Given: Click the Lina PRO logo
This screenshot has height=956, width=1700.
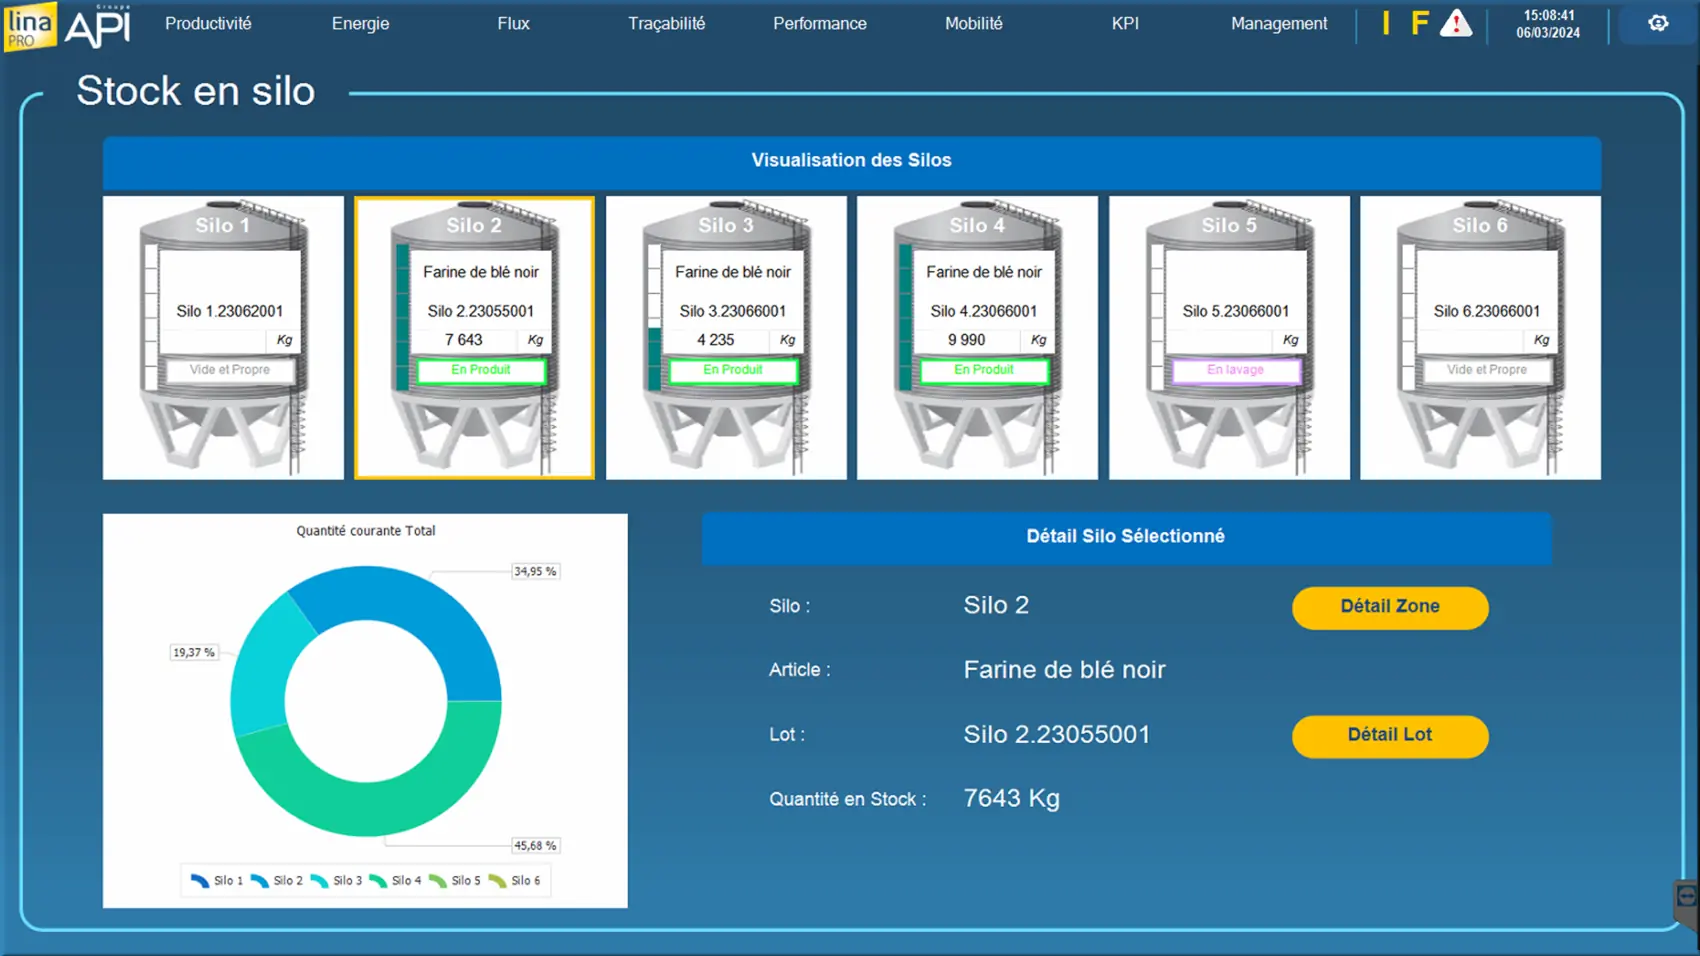Looking at the screenshot, I should coord(29,25).
